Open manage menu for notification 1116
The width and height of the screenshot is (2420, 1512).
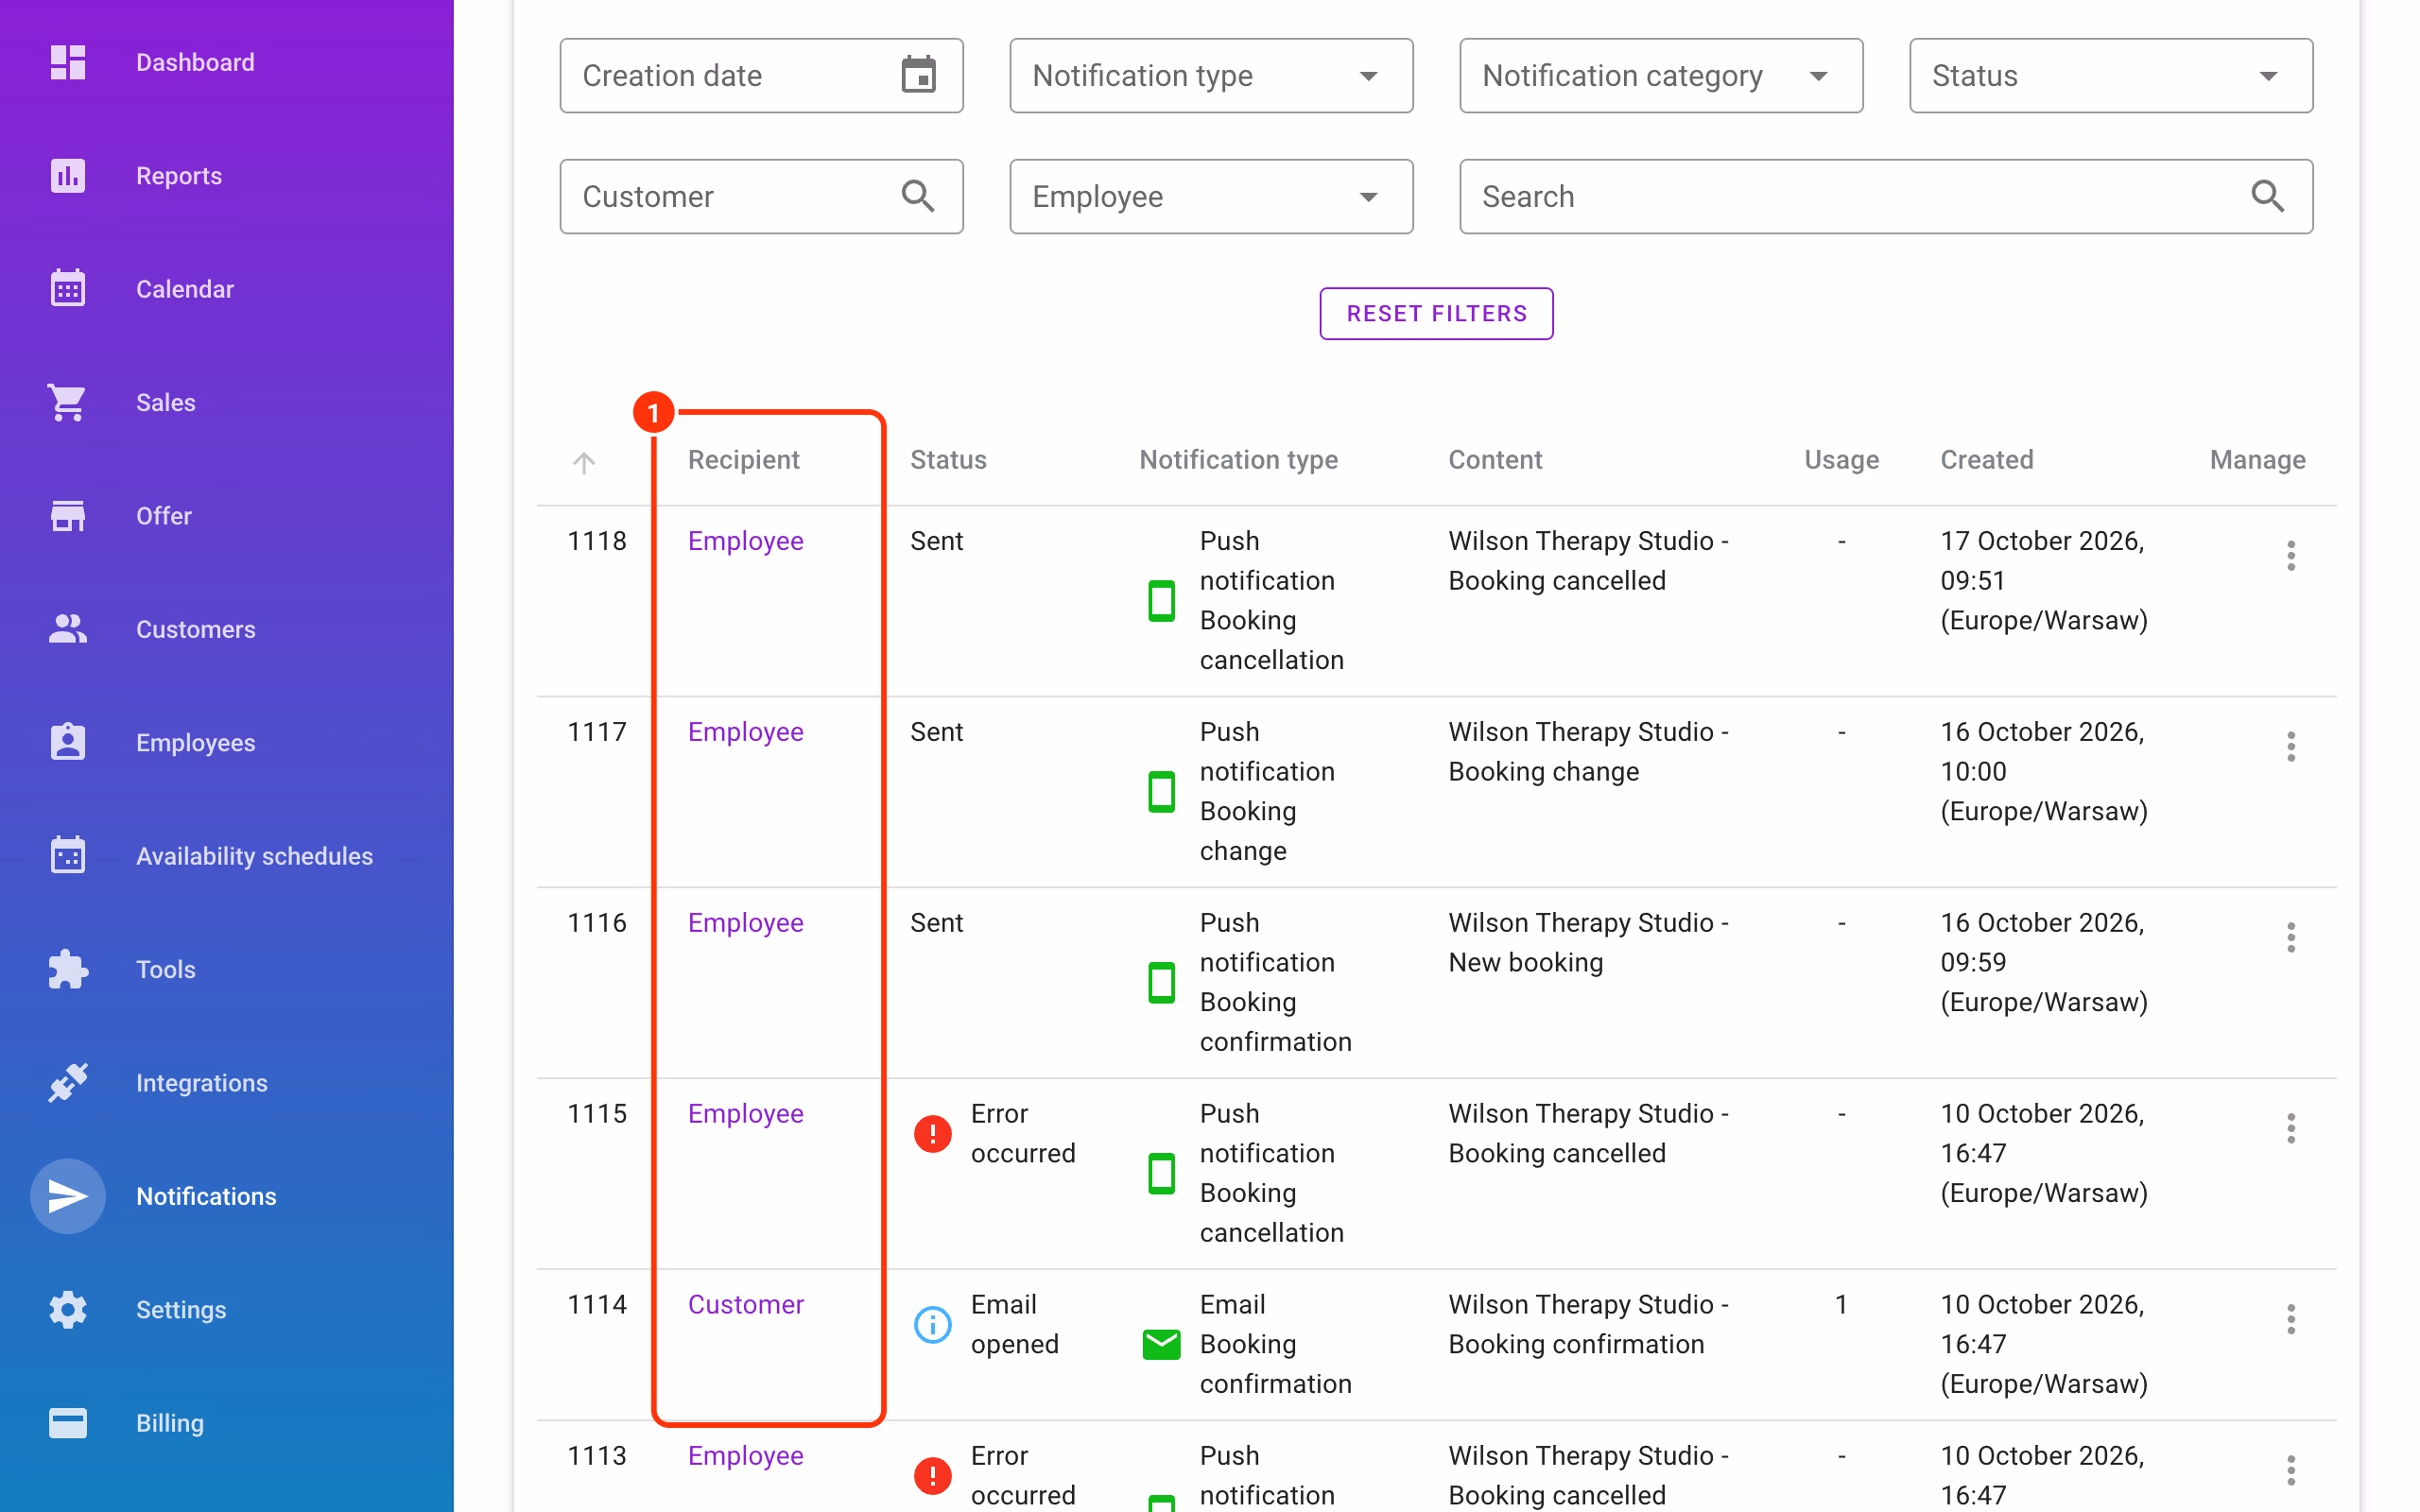click(x=2290, y=937)
